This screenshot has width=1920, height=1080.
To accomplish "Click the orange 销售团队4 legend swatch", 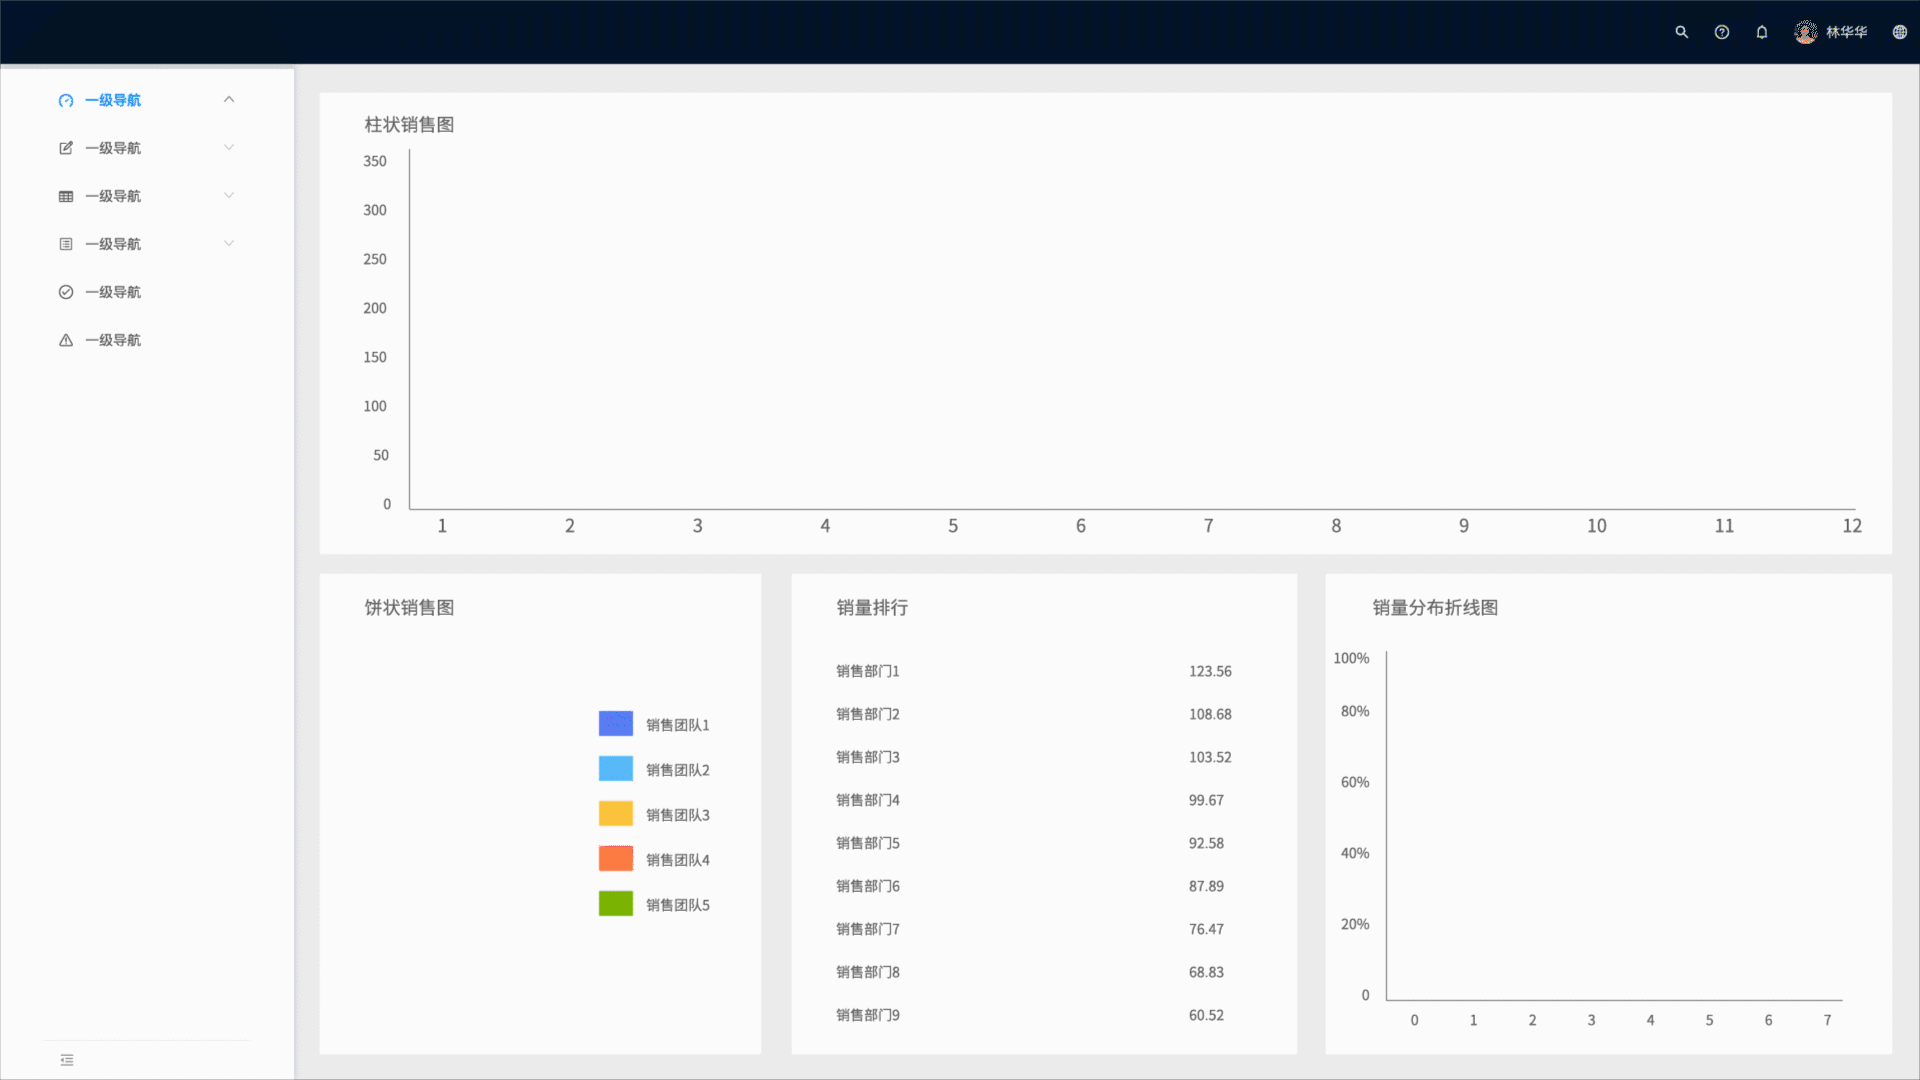I will (x=616, y=858).
